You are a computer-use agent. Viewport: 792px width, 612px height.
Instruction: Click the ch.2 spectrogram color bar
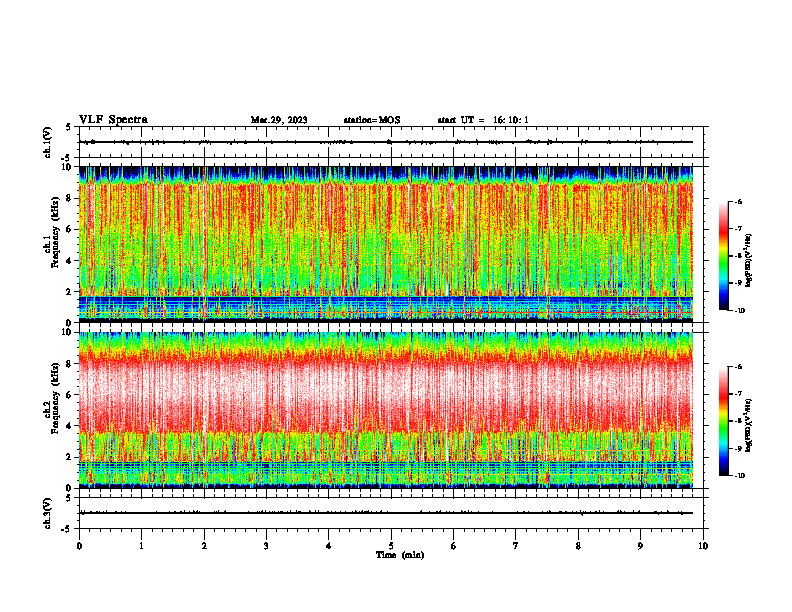point(723,421)
